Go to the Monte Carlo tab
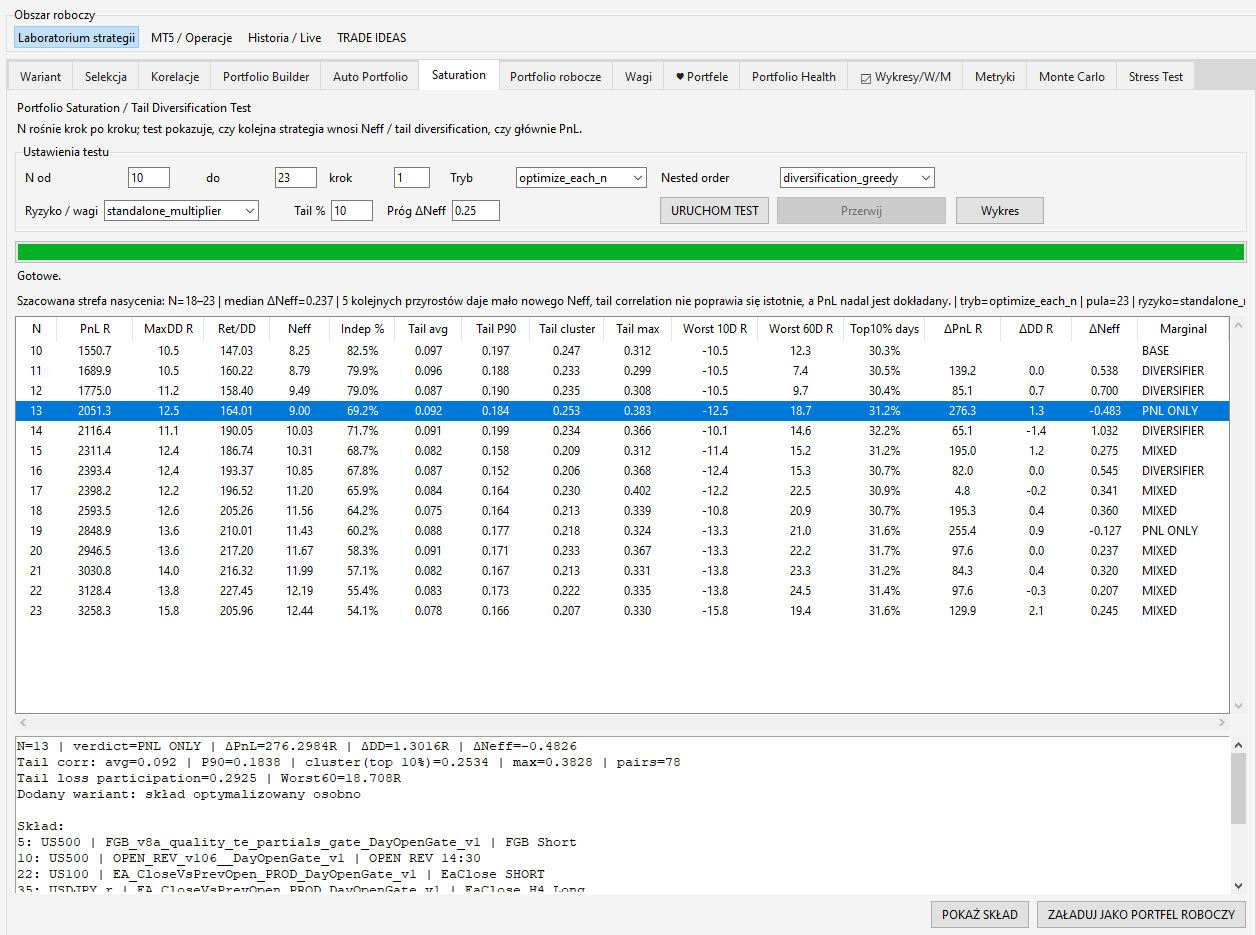This screenshot has height=935, width=1256. pyautogui.click(x=1072, y=77)
